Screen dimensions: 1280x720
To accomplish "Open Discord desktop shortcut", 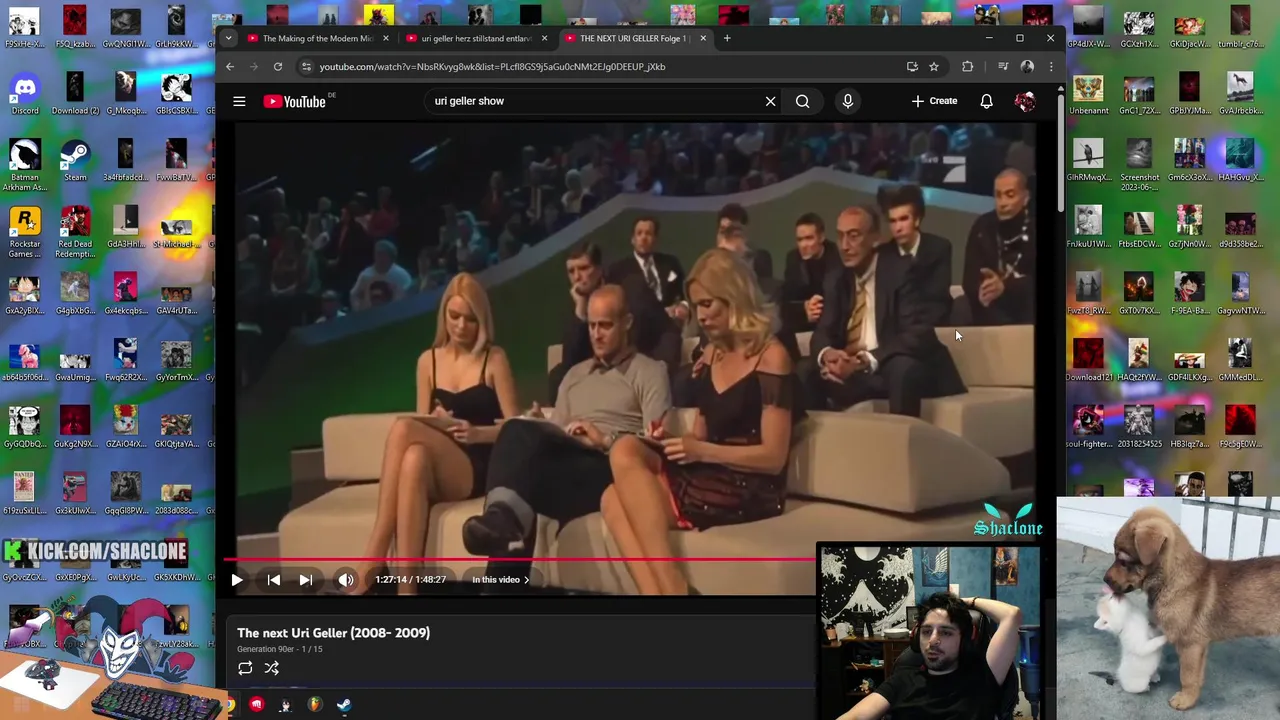I will coord(25,94).
